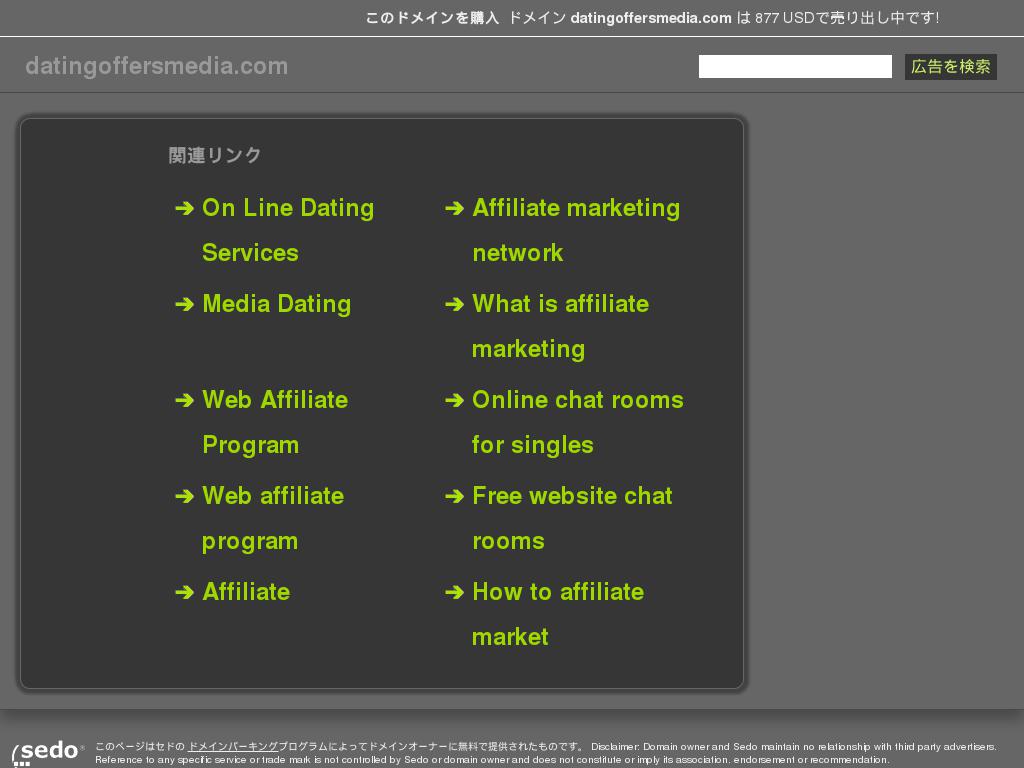Click the arrow icon beside Online chat rooms

point(455,400)
